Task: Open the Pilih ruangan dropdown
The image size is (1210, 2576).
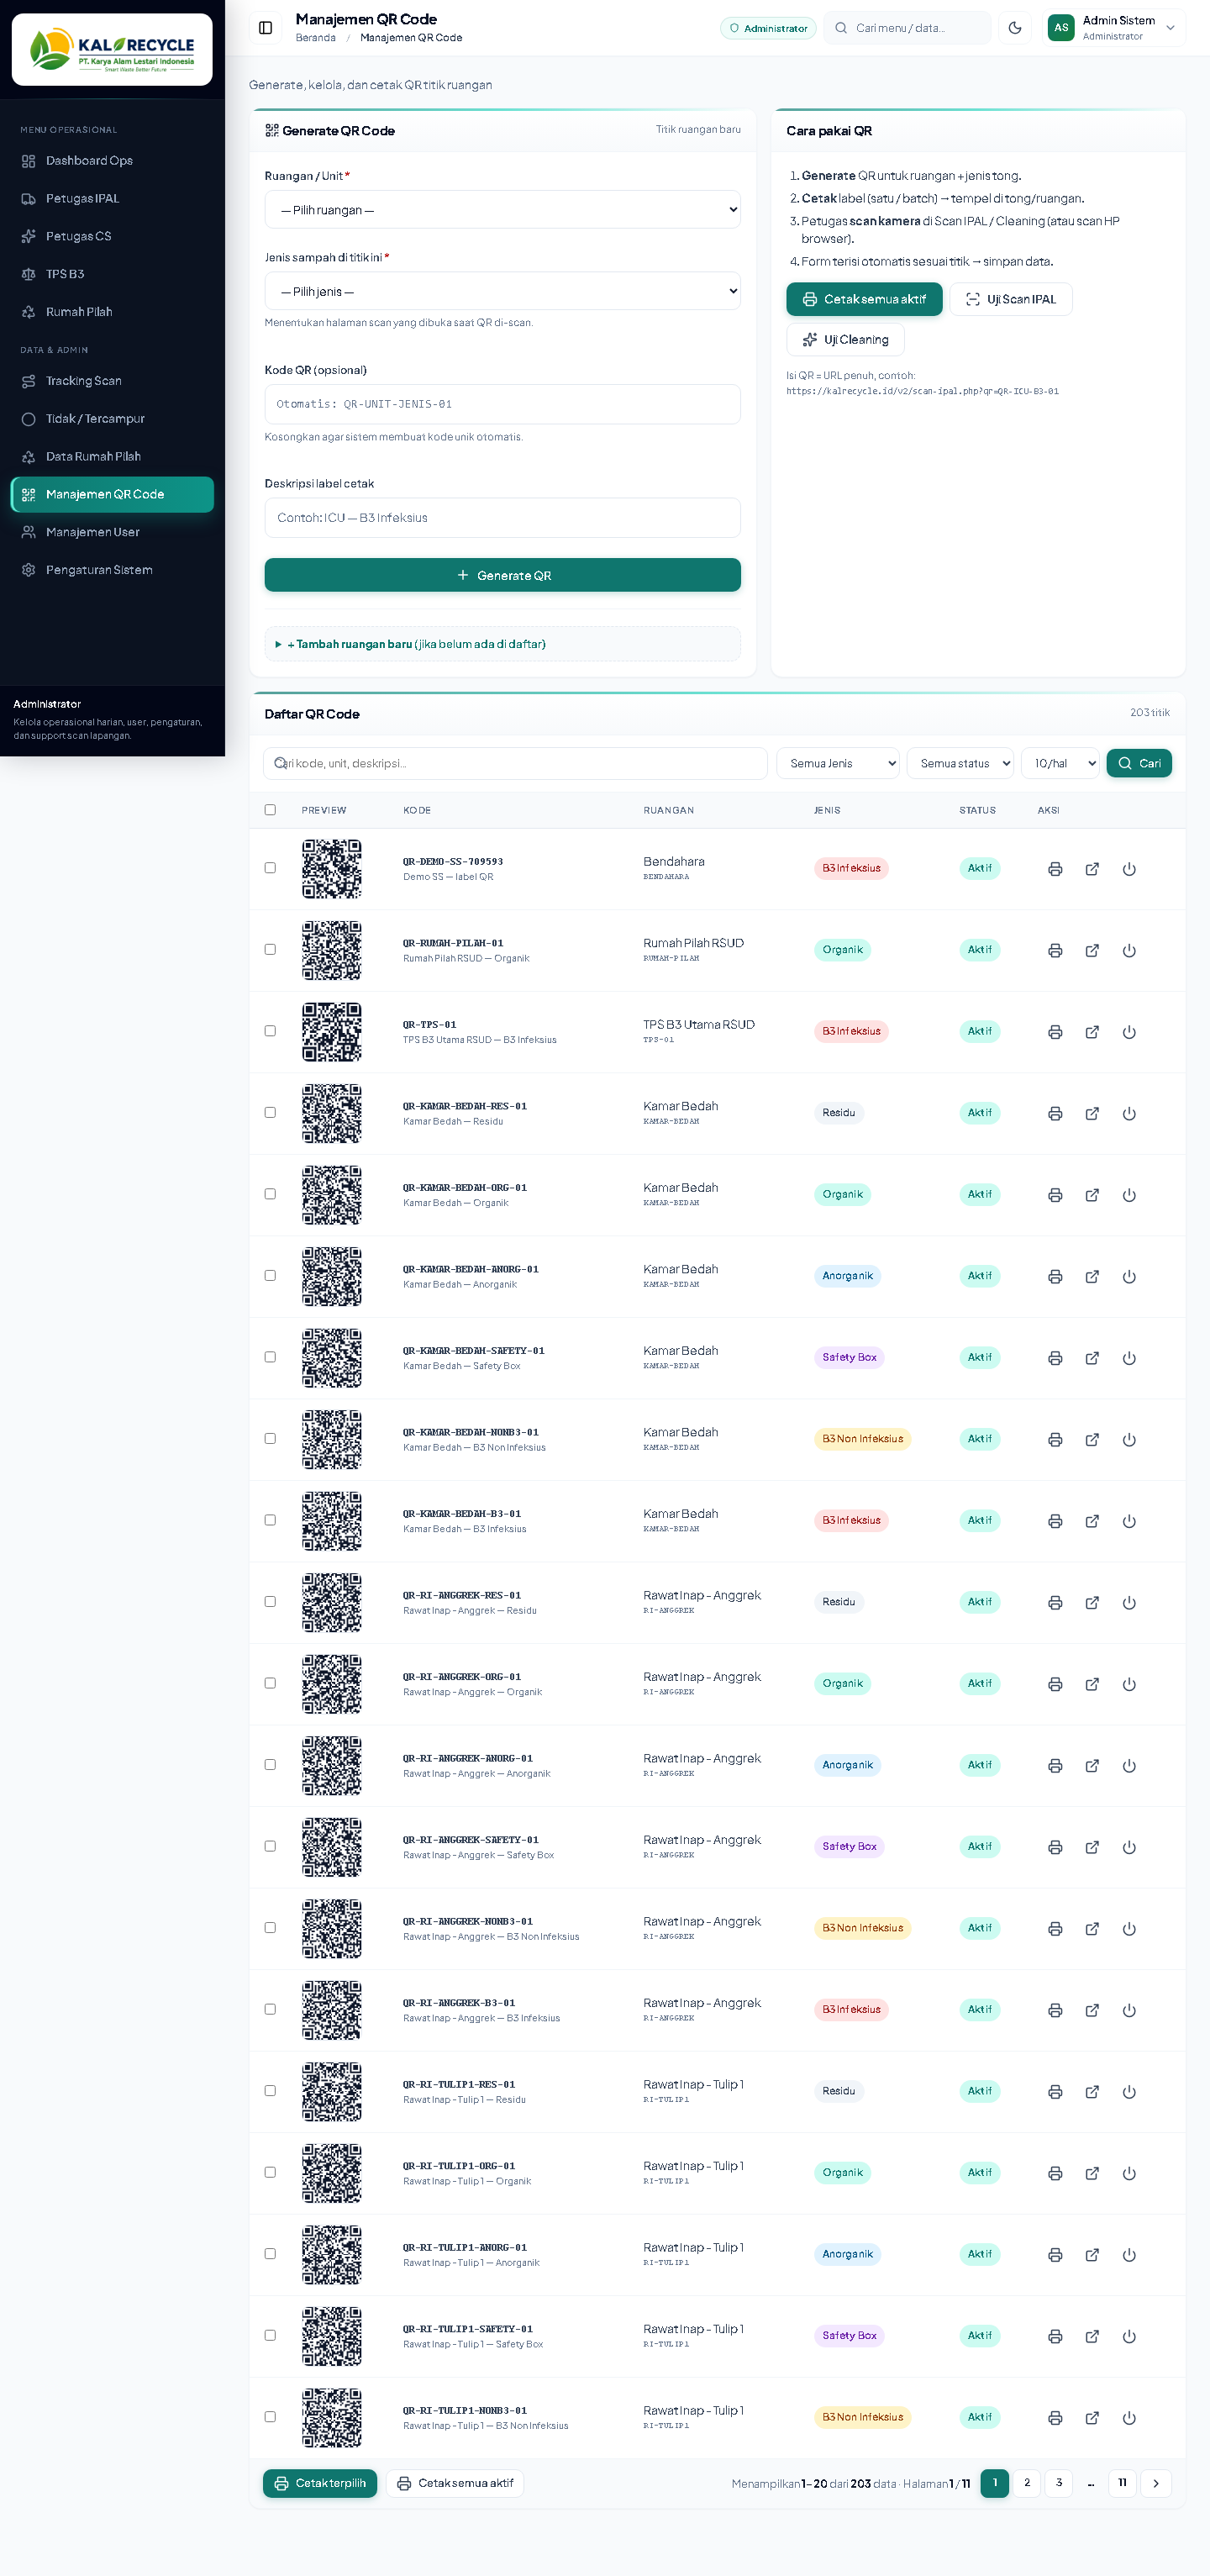Action: click(502, 210)
